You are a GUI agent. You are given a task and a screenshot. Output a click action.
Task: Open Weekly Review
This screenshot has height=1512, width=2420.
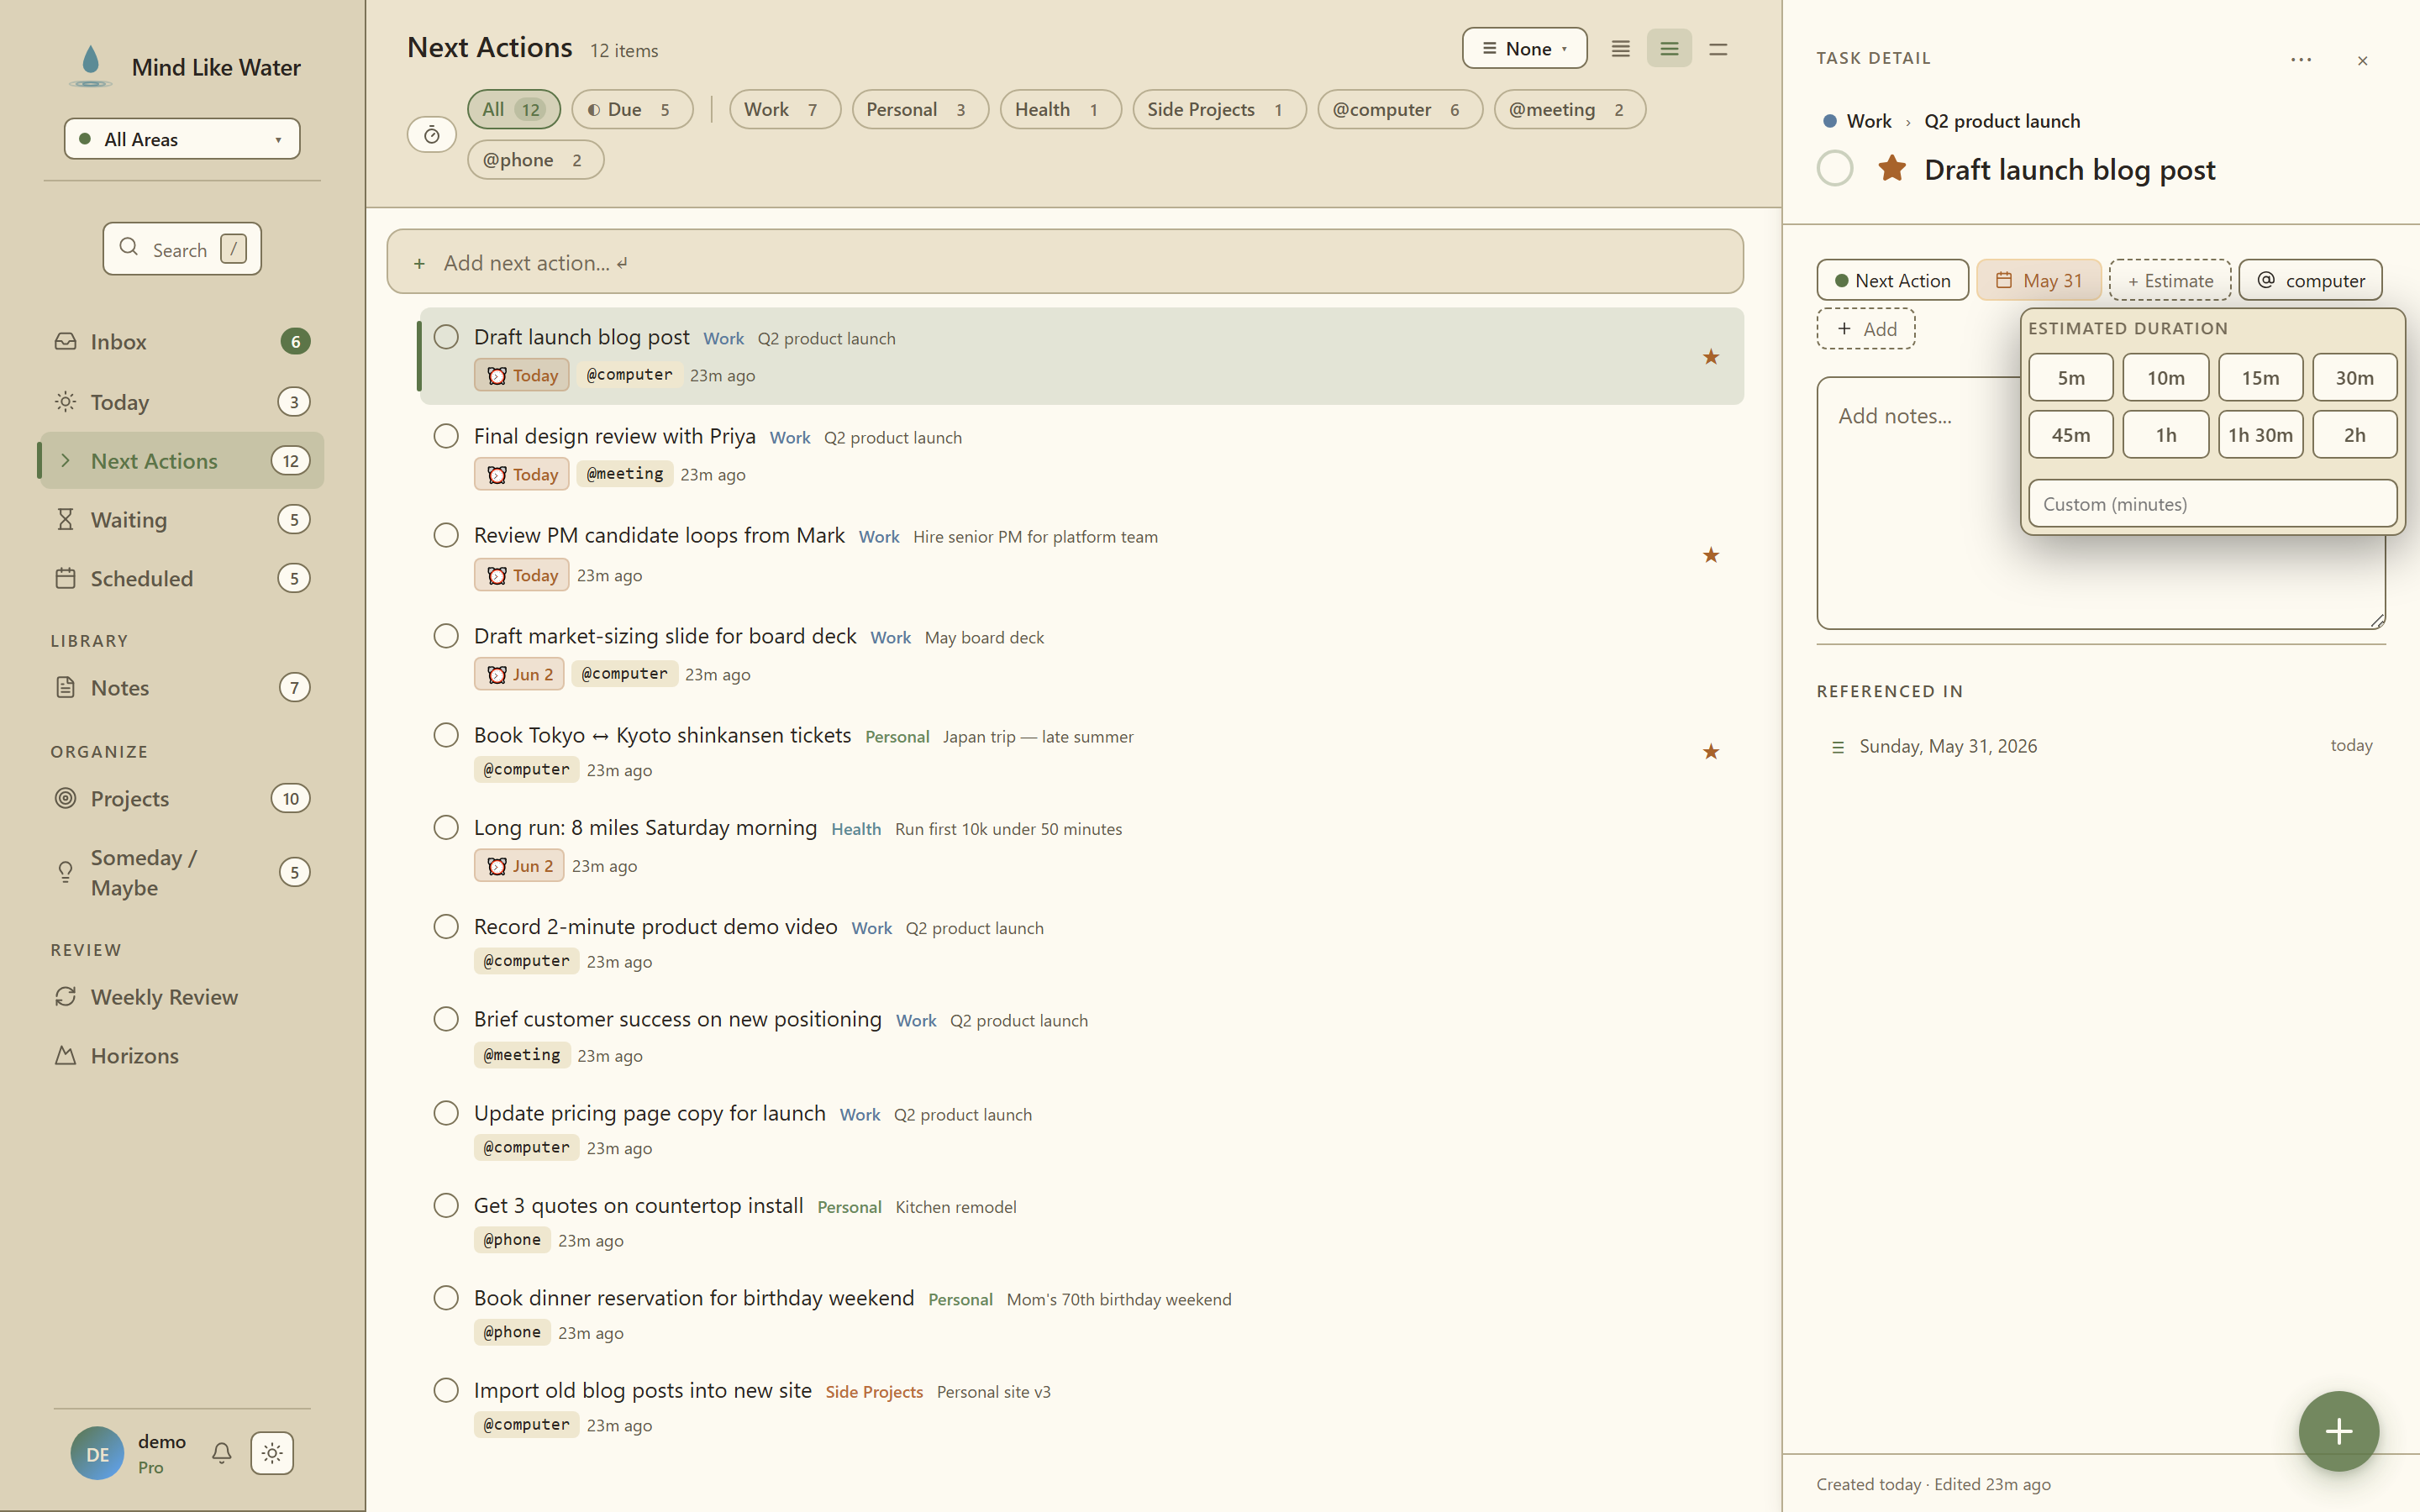click(182, 997)
